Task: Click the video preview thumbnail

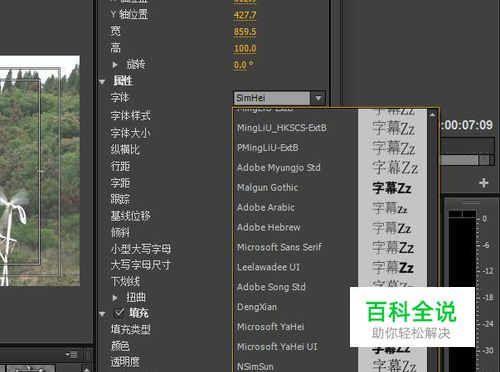Action: point(40,171)
